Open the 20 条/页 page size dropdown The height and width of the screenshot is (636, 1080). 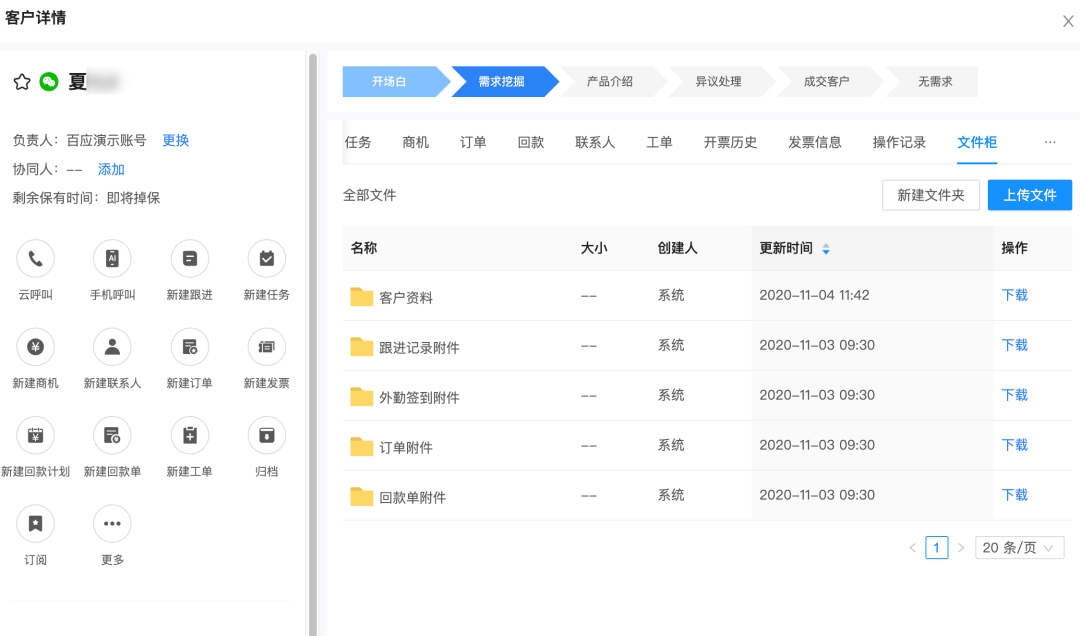1019,548
